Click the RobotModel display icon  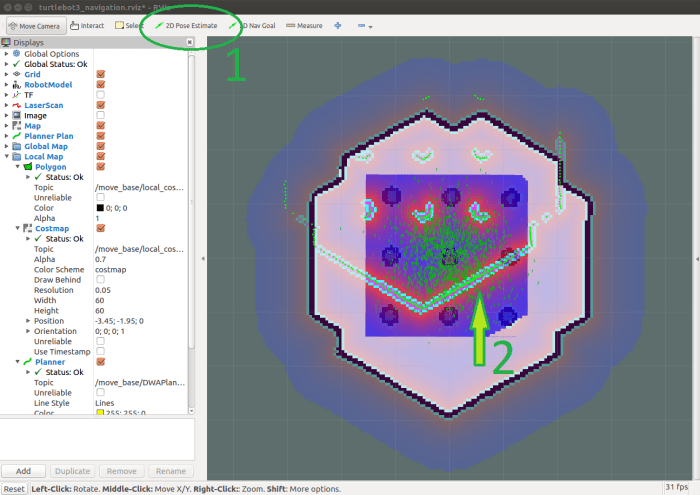[17, 84]
